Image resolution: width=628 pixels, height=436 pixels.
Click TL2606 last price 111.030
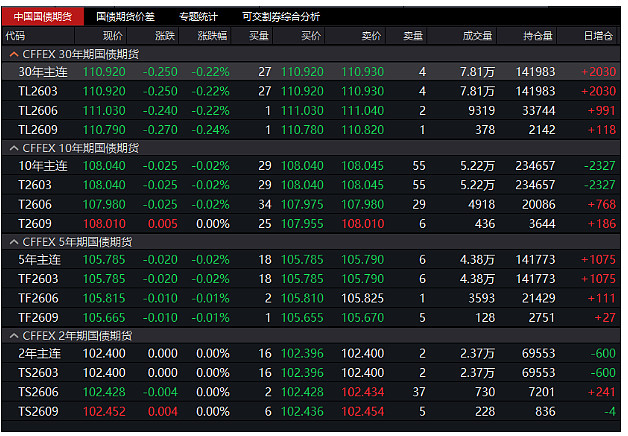[x=104, y=111]
